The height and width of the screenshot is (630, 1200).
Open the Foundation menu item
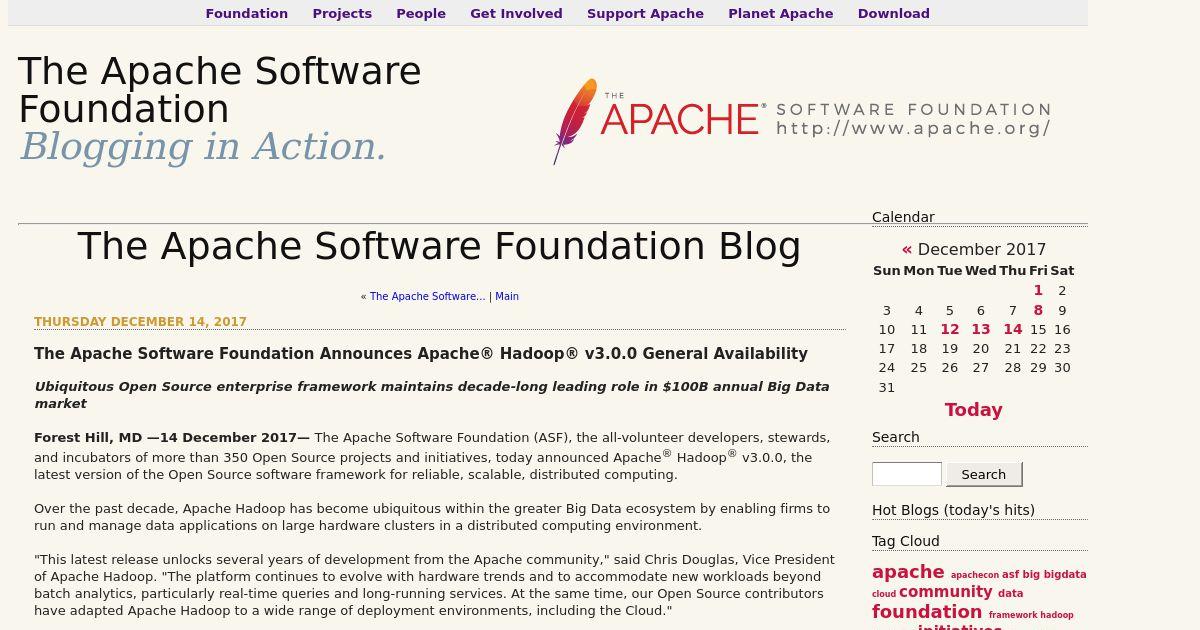click(x=246, y=13)
